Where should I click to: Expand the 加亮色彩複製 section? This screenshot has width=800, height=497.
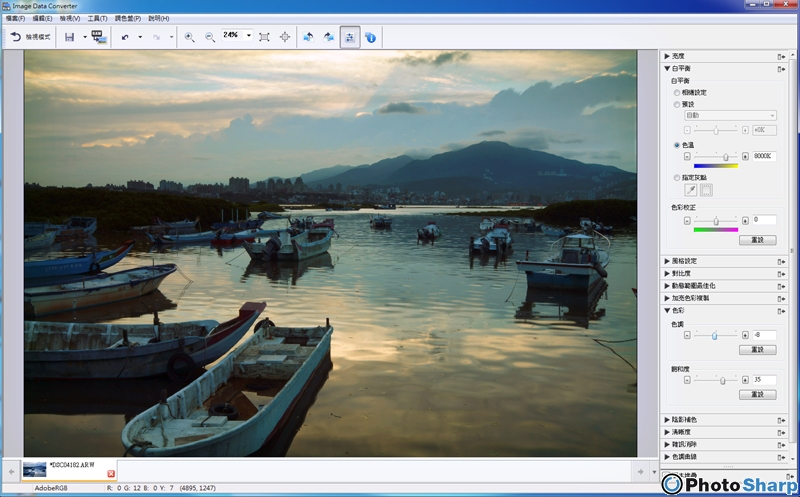pos(666,298)
